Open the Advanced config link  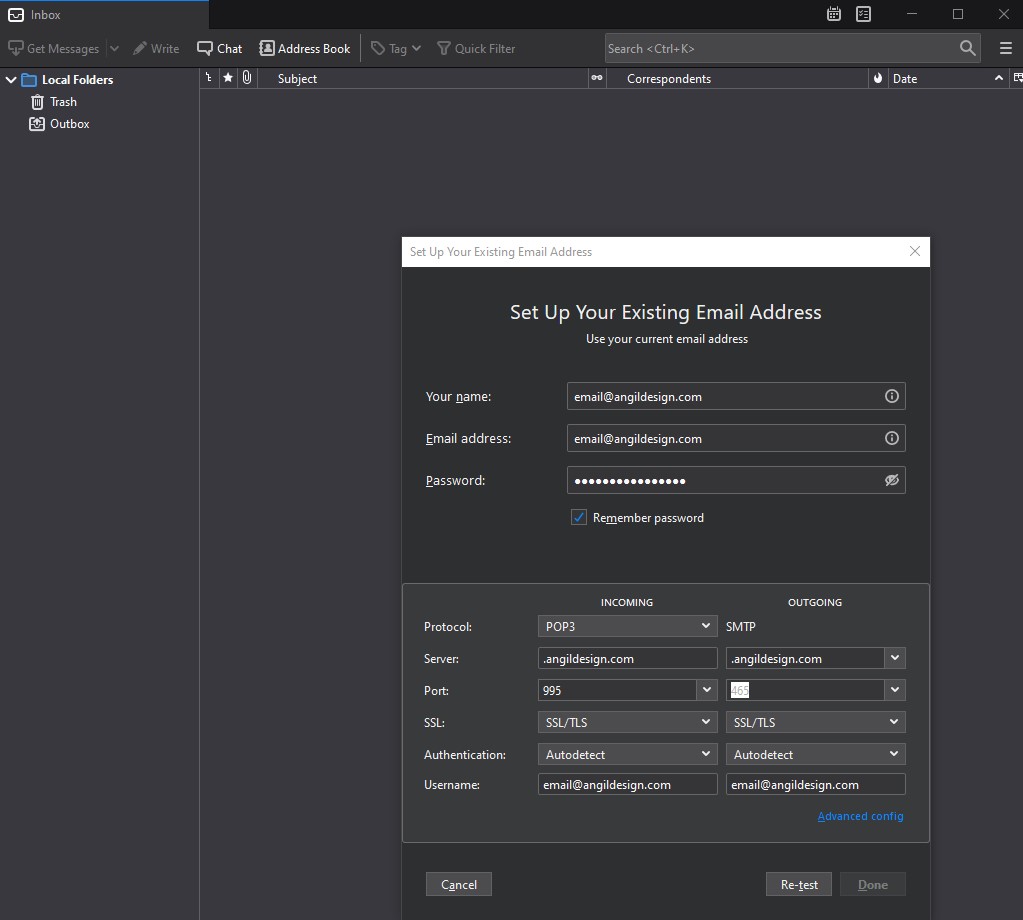[x=861, y=816]
